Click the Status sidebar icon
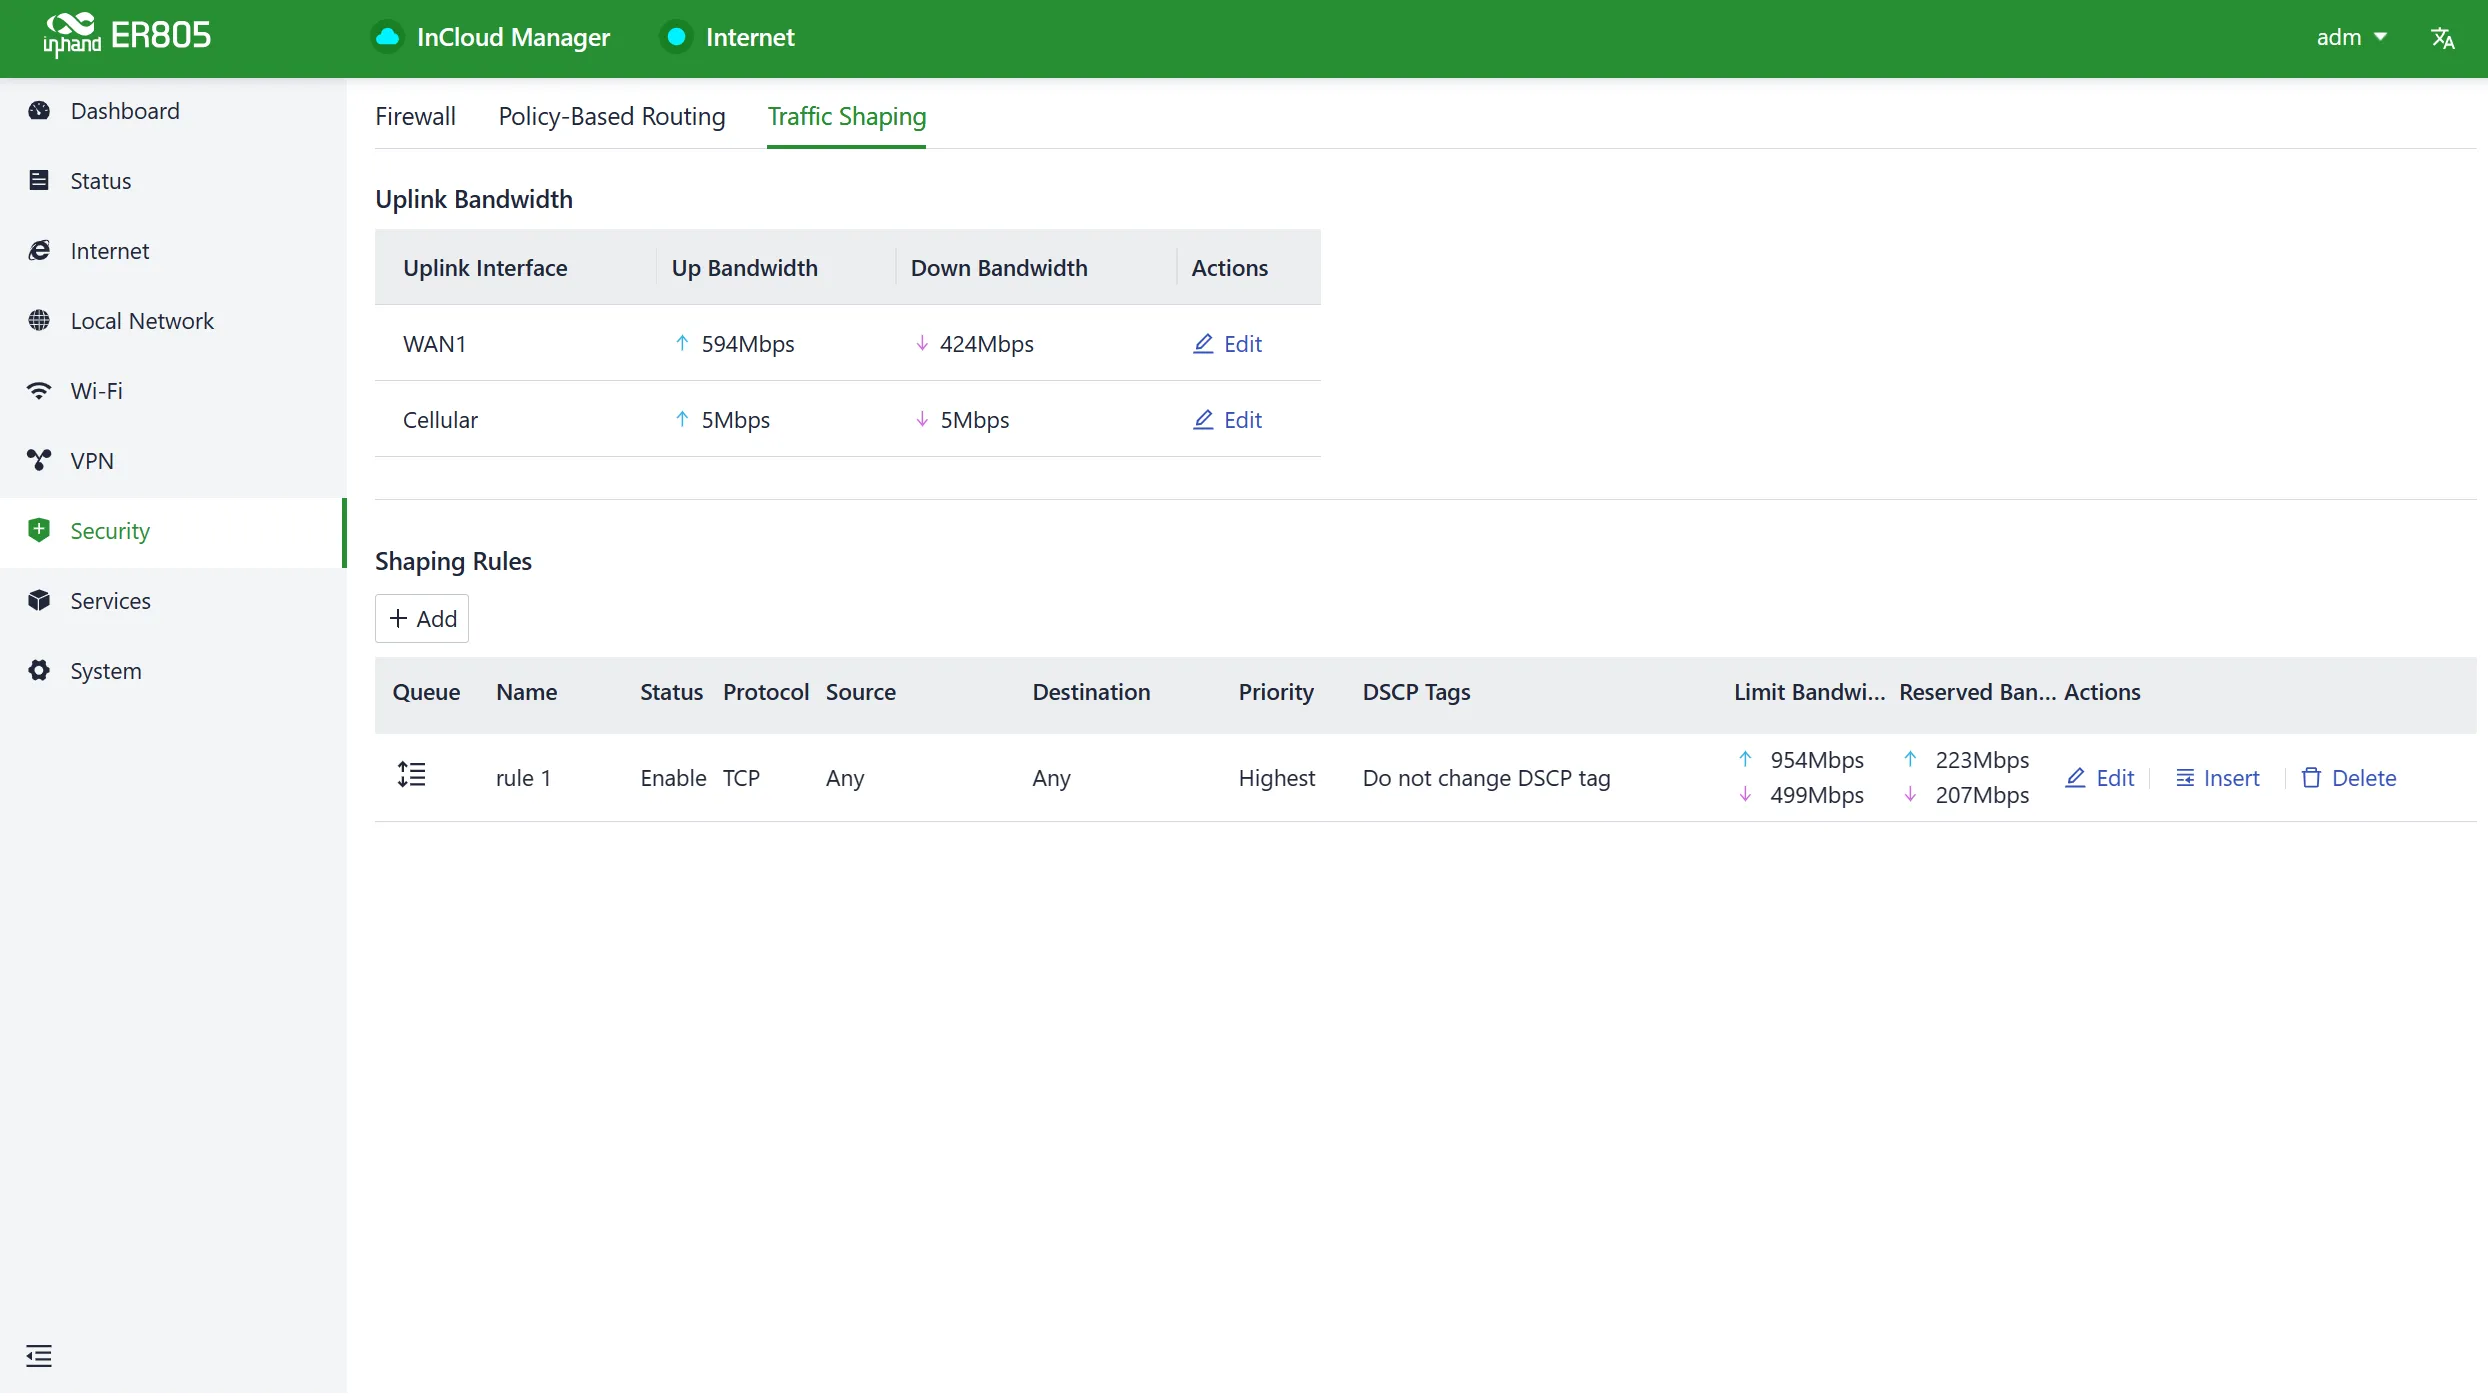2488x1396 pixels. coord(39,181)
